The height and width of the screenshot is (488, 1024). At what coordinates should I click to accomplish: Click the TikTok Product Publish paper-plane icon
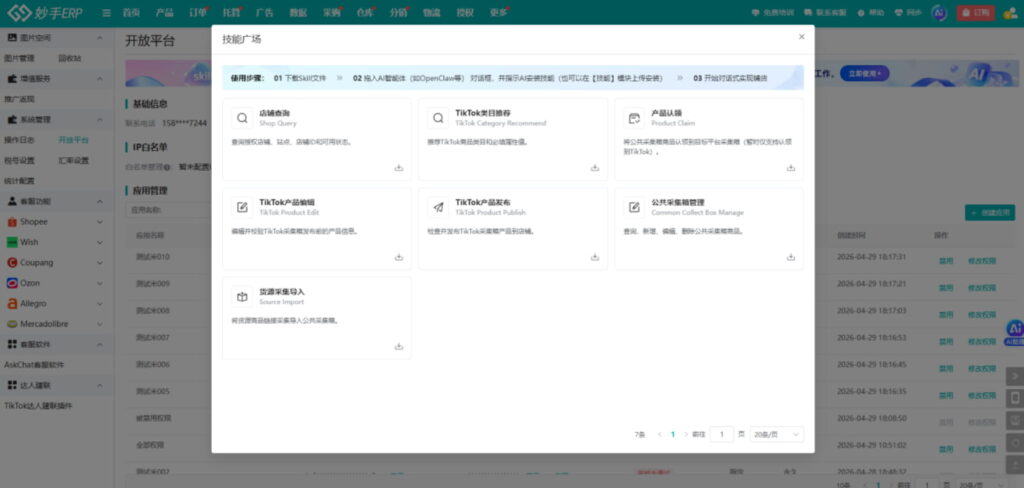pos(438,207)
